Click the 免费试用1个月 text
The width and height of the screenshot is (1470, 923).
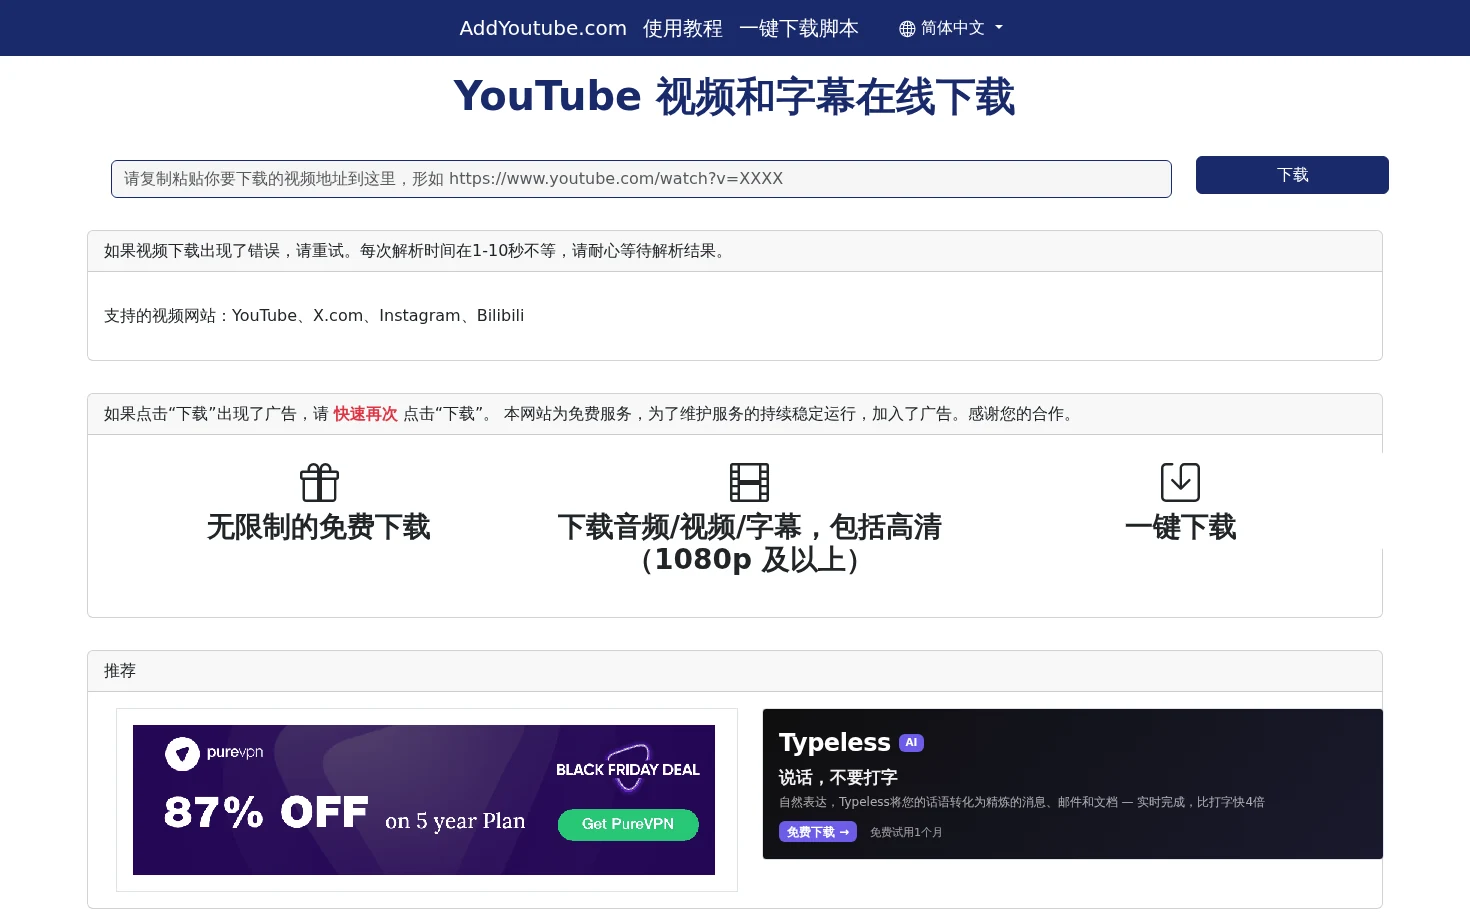click(x=906, y=832)
